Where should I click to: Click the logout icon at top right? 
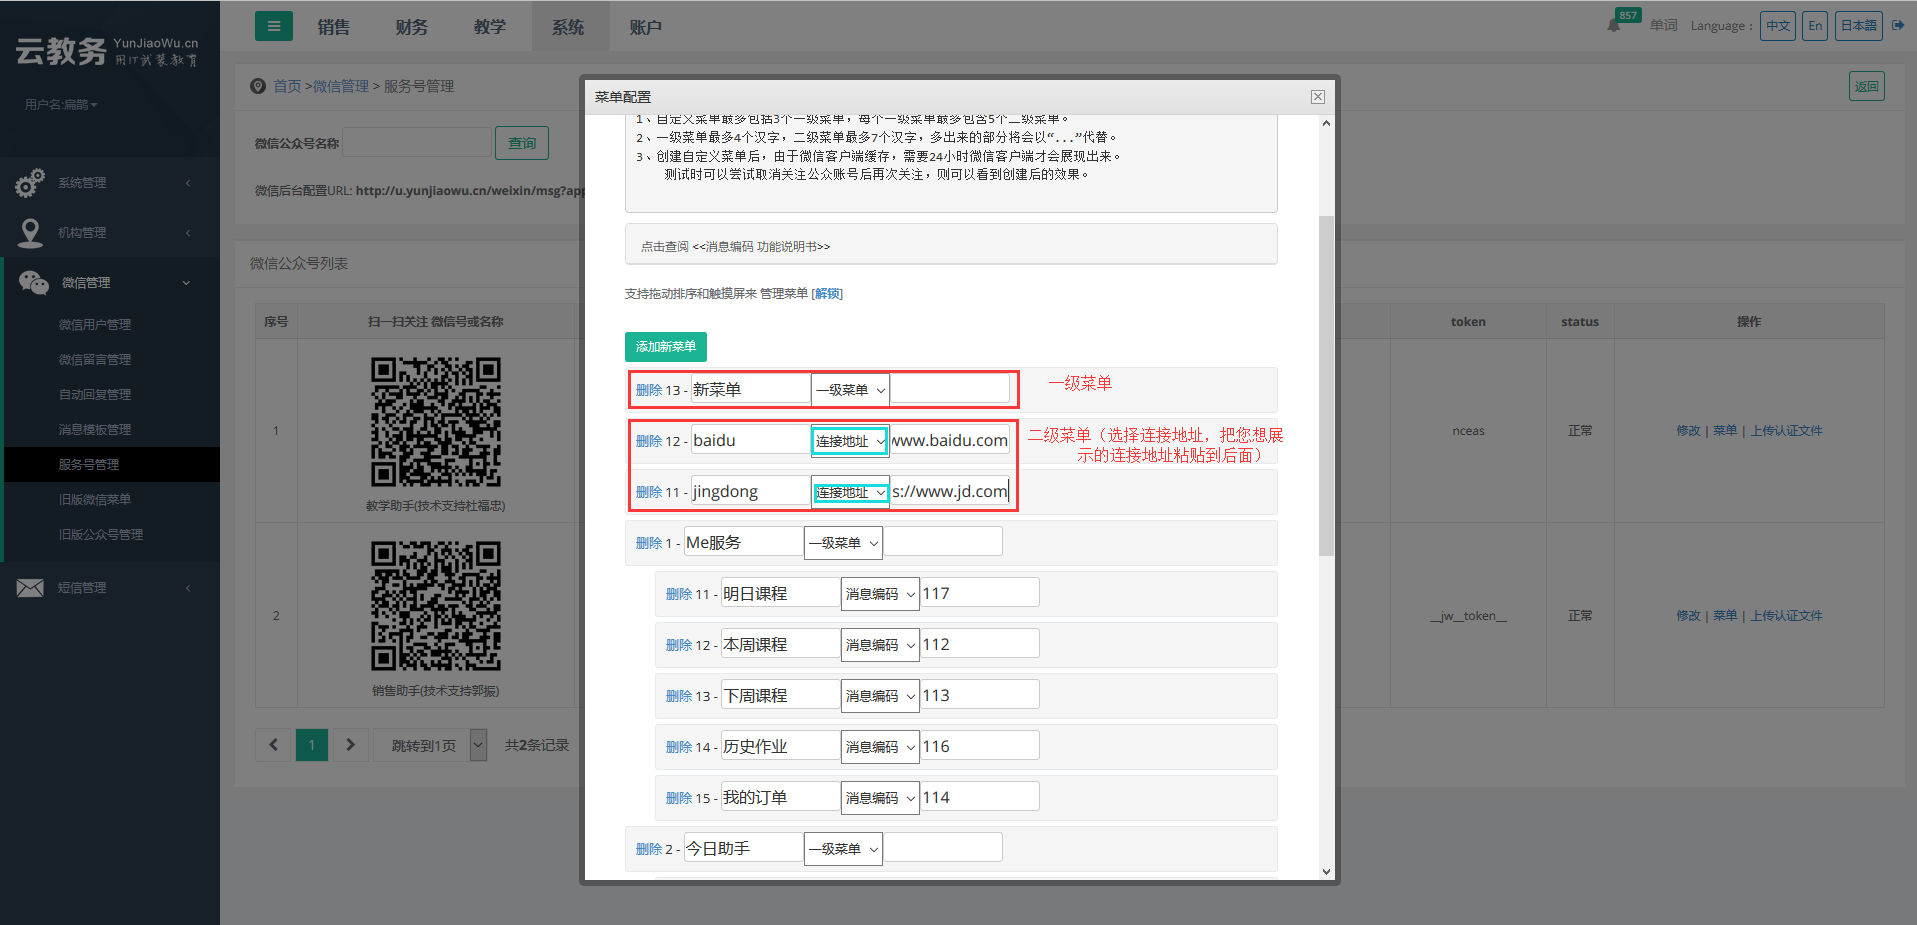(1898, 26)
